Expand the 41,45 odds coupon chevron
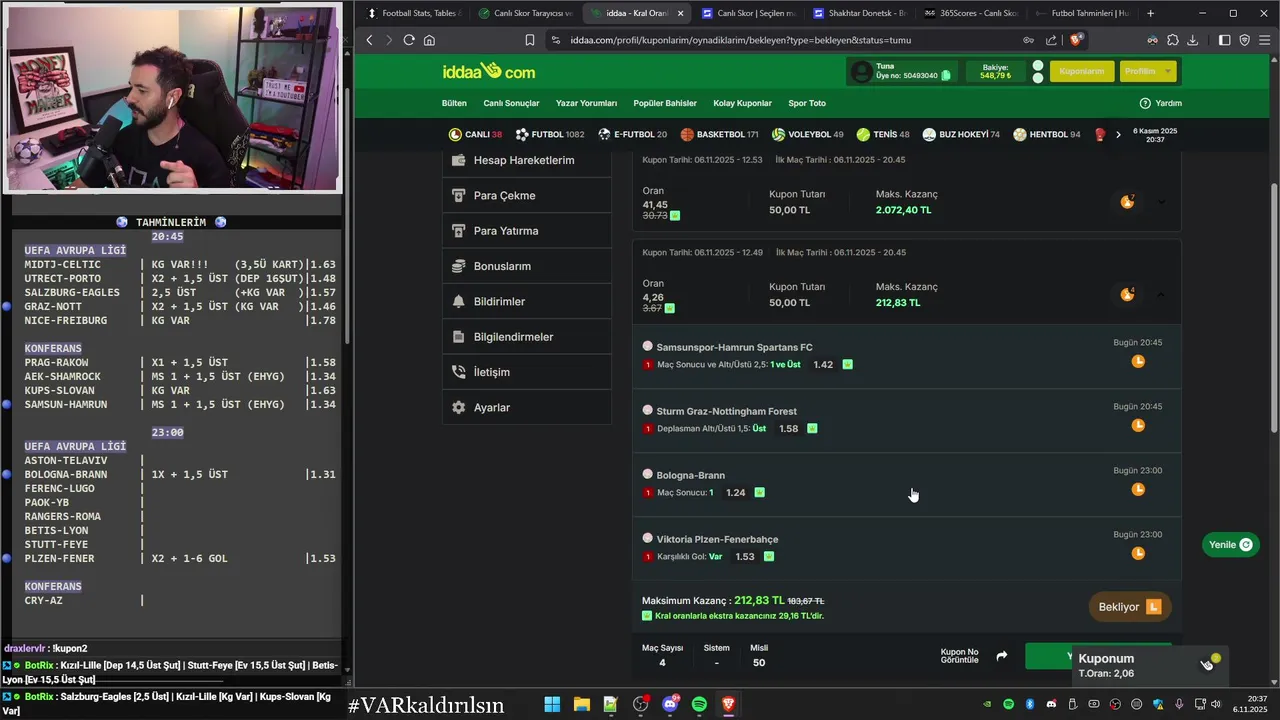This screenshot has height=720, width=1280. click(x=1161, y=202)
